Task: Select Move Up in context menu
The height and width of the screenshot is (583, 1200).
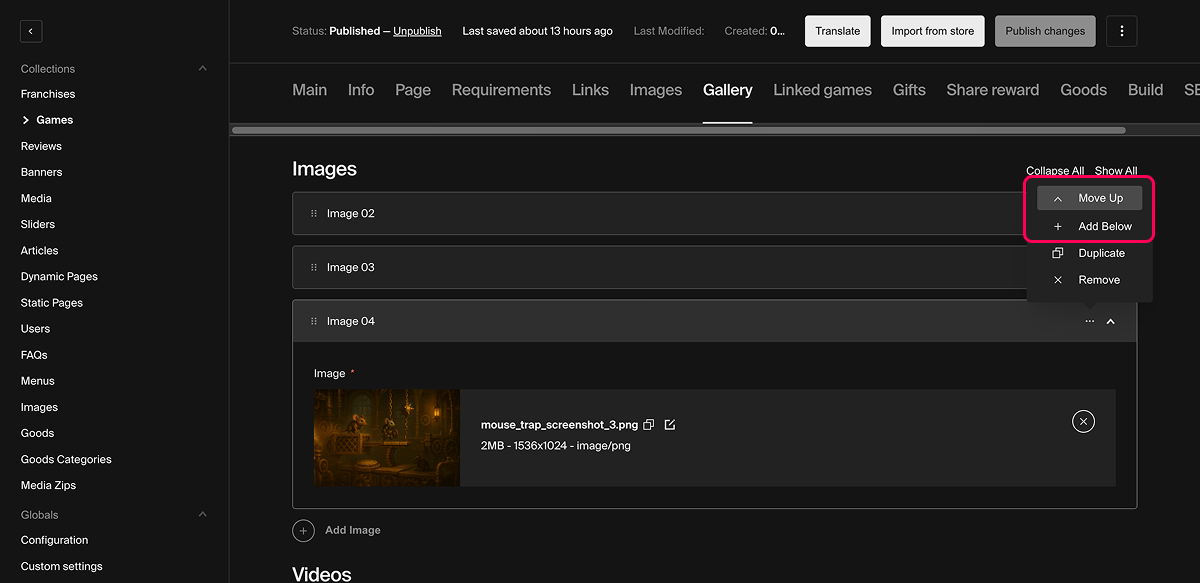Action: point(1089,198)
